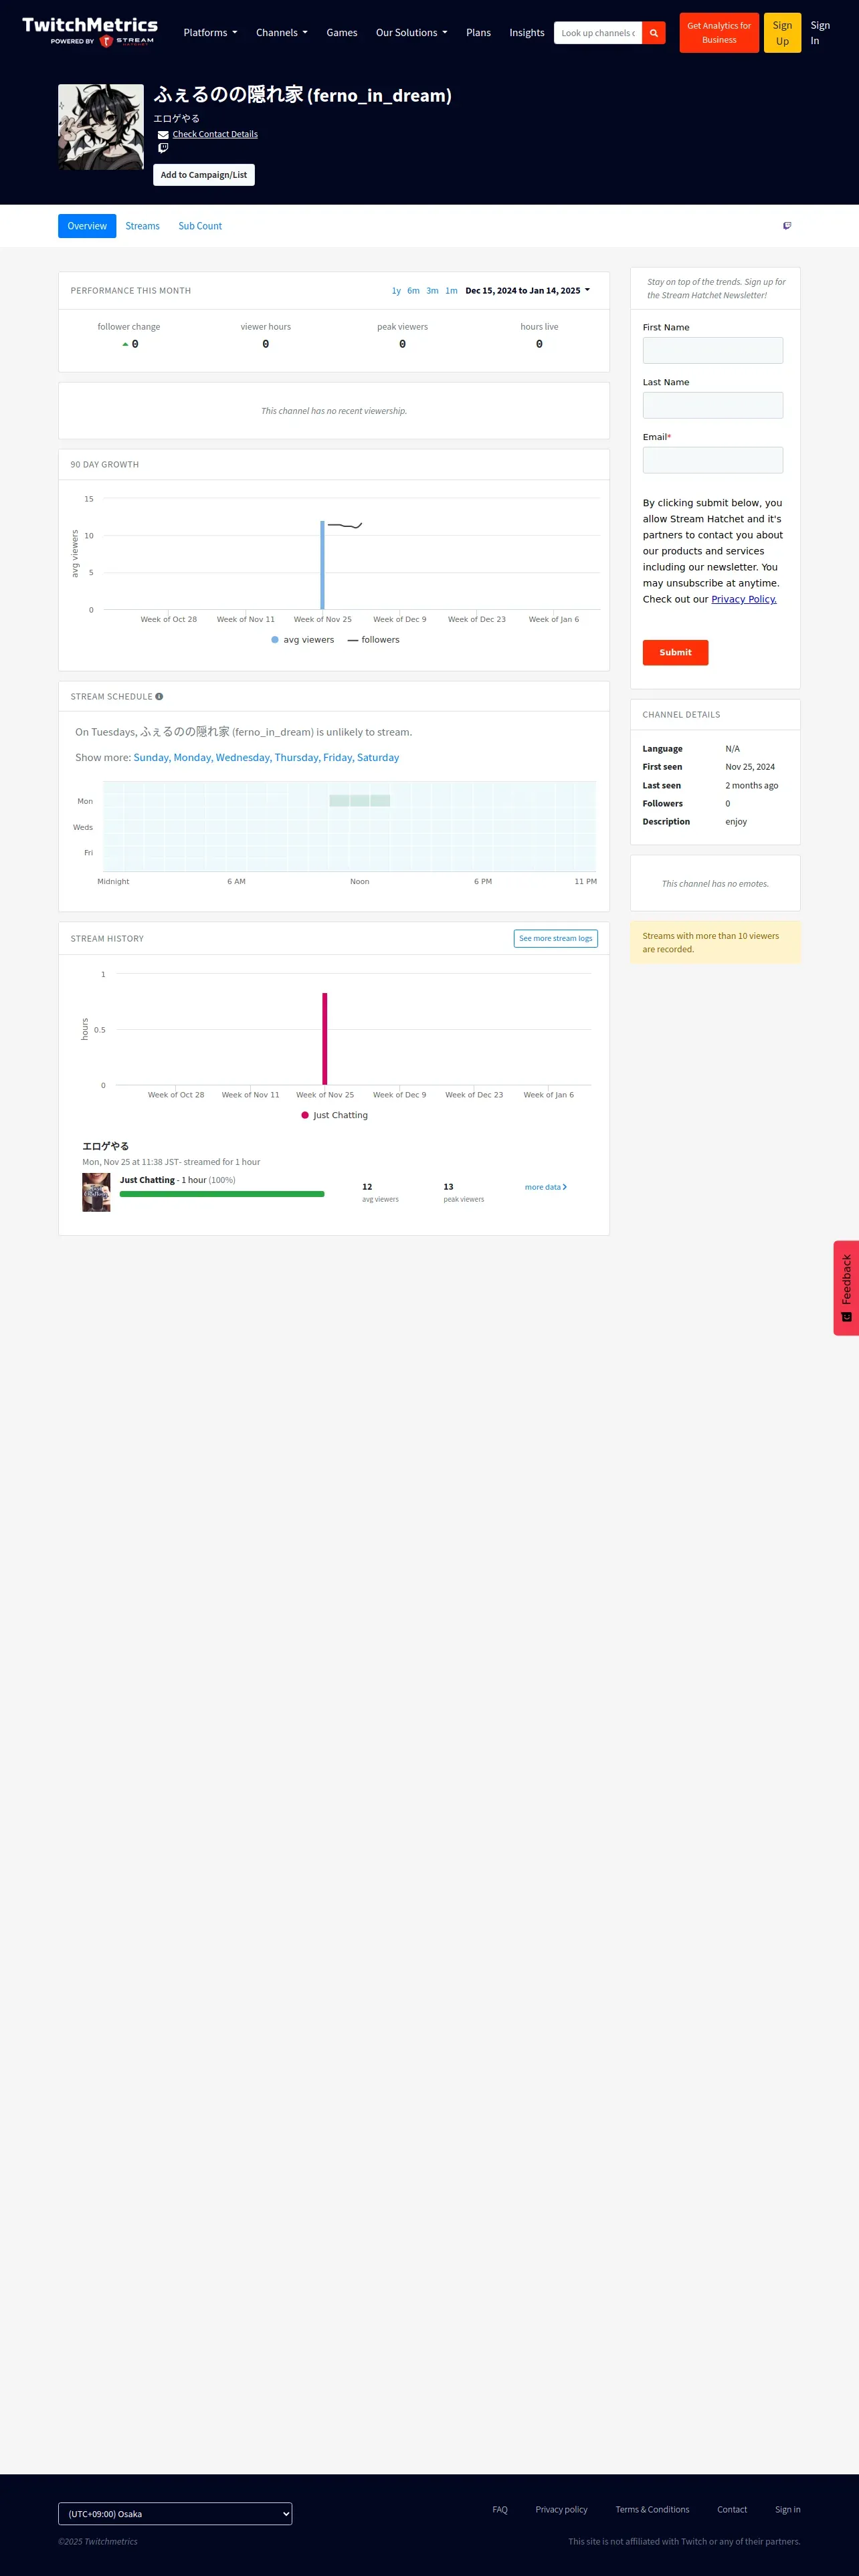Click the stream thumbnail in stream history
Screen dimensions: 859x2576
coord(96,1192)
